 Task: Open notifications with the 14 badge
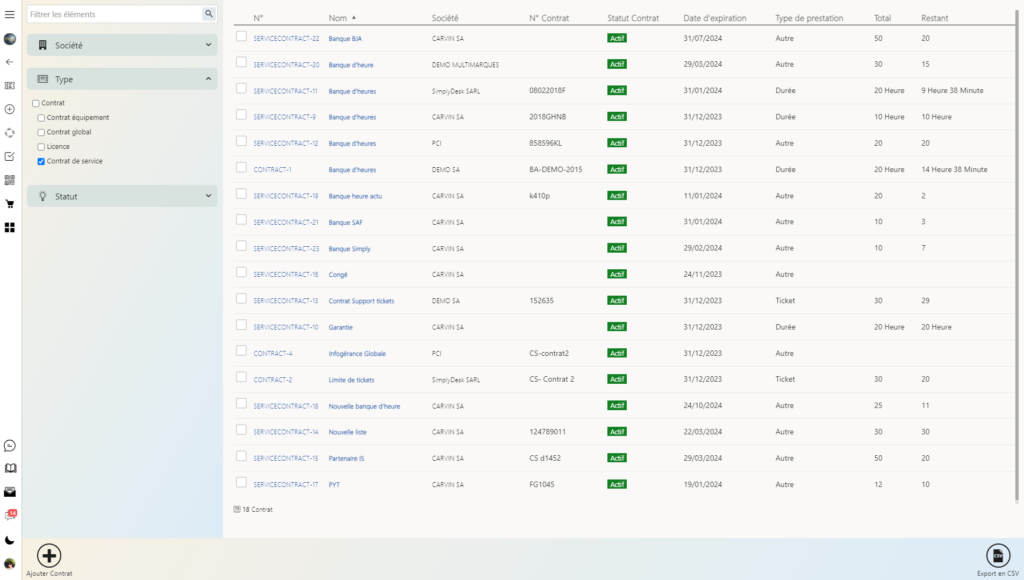(10, 515)
